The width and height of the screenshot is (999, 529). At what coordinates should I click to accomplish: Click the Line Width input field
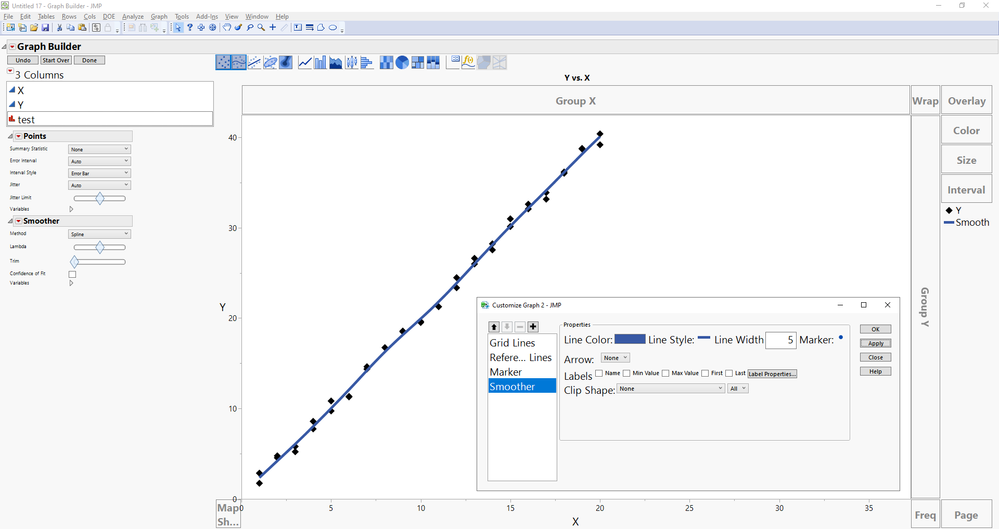pos(780,340)
